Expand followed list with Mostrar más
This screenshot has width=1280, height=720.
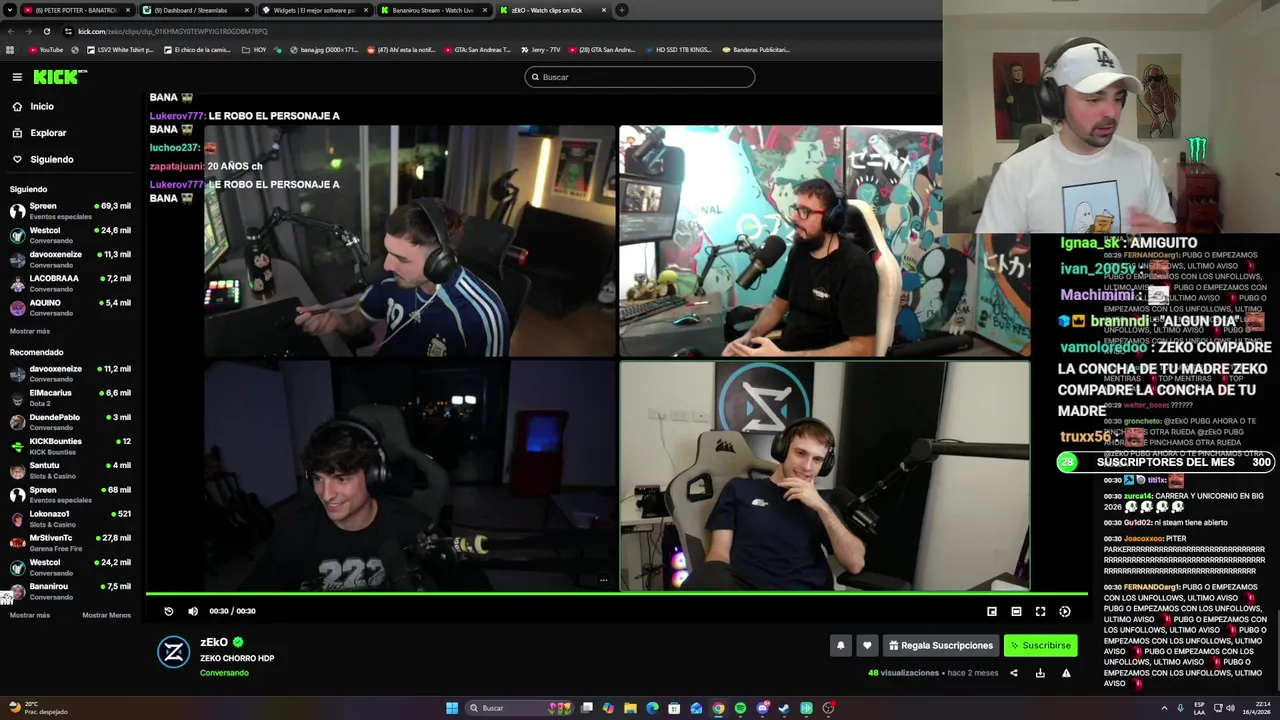[30, 331]
